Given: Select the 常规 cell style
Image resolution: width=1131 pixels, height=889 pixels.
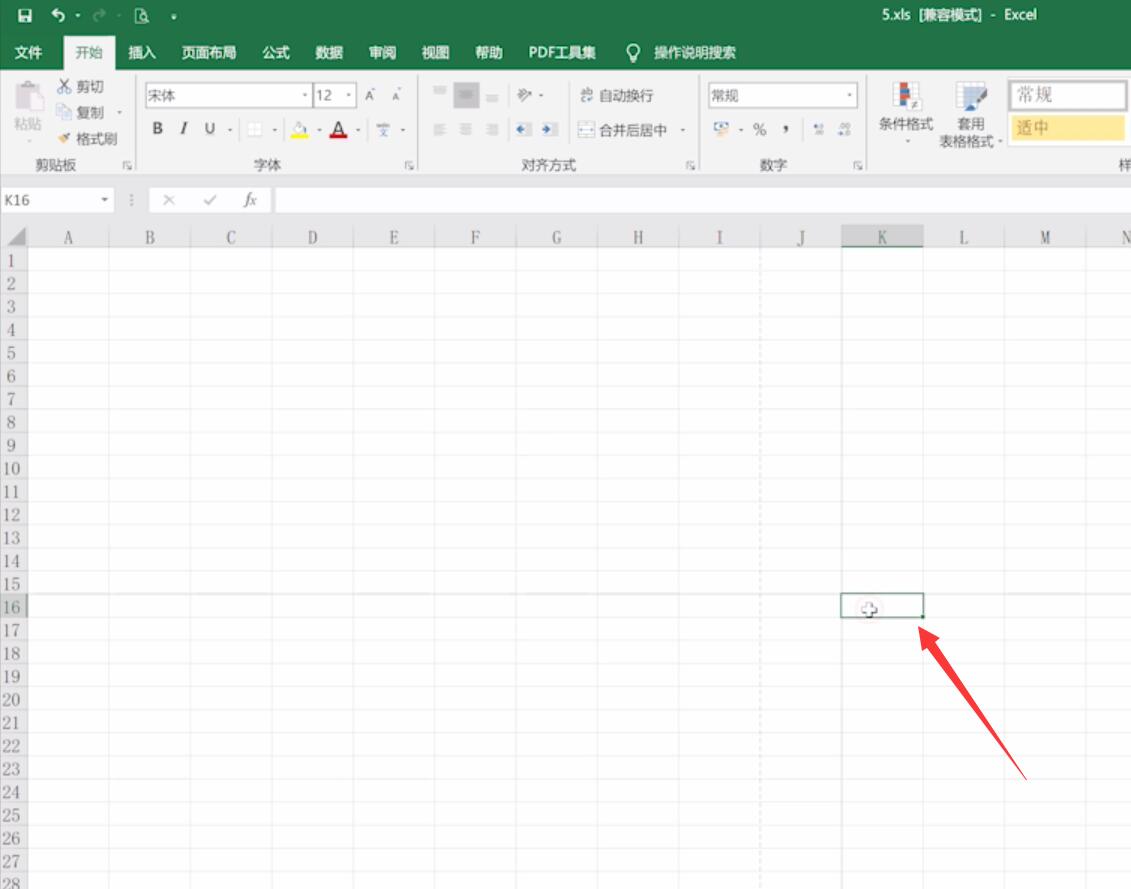Looking at the screenshot, I should [1068, 95].
